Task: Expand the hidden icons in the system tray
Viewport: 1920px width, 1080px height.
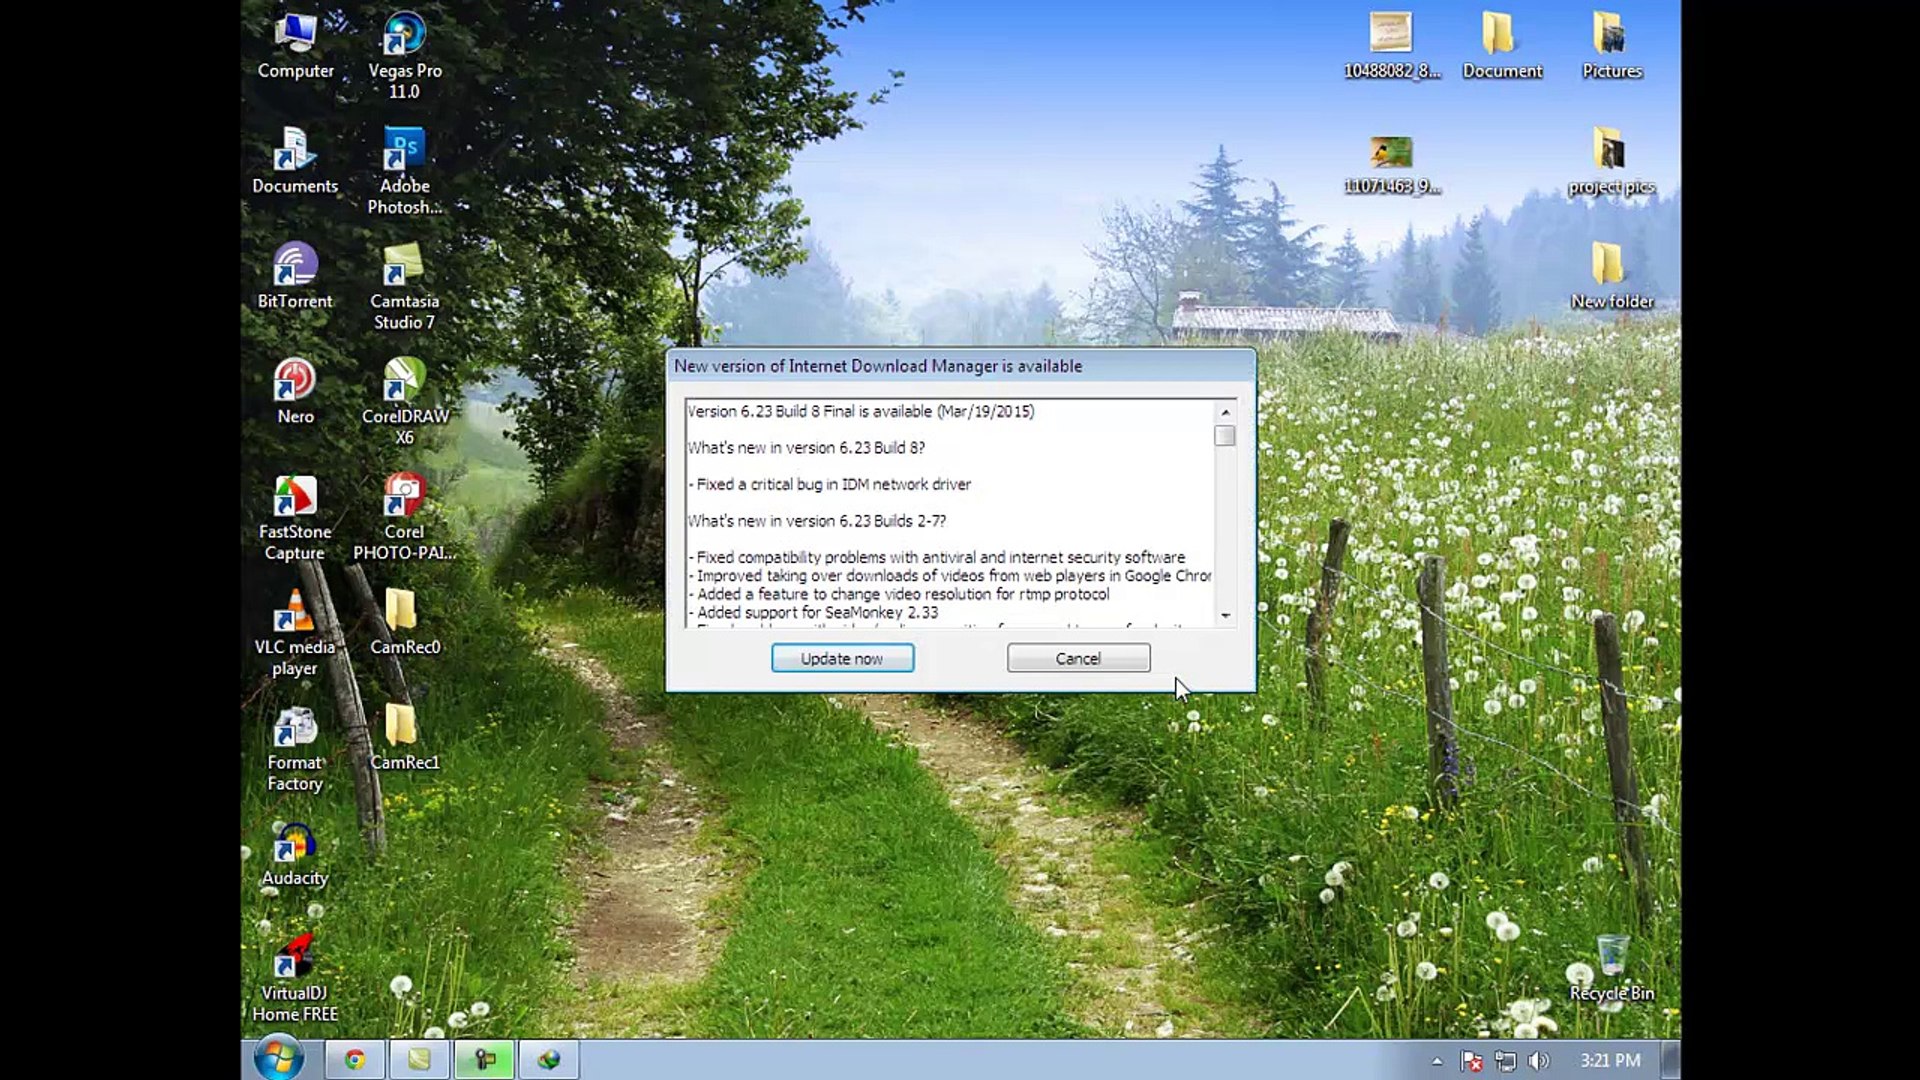Action: [x=1437, y=1059]
